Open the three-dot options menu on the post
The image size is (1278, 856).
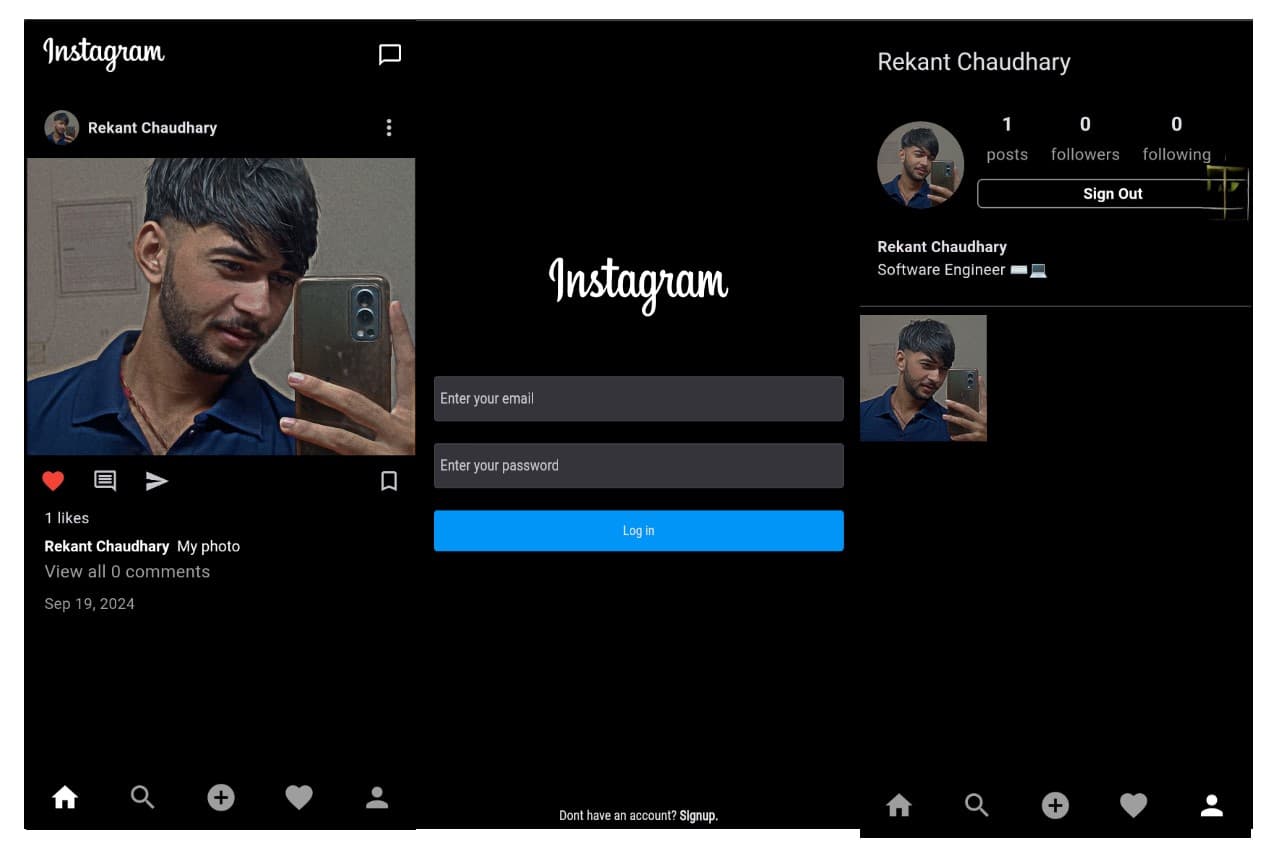coord(389,127)
